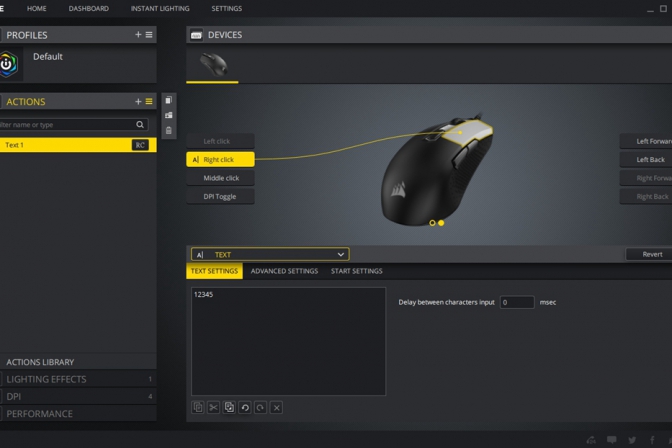Select the Right click mouse button

click(220, 159)
